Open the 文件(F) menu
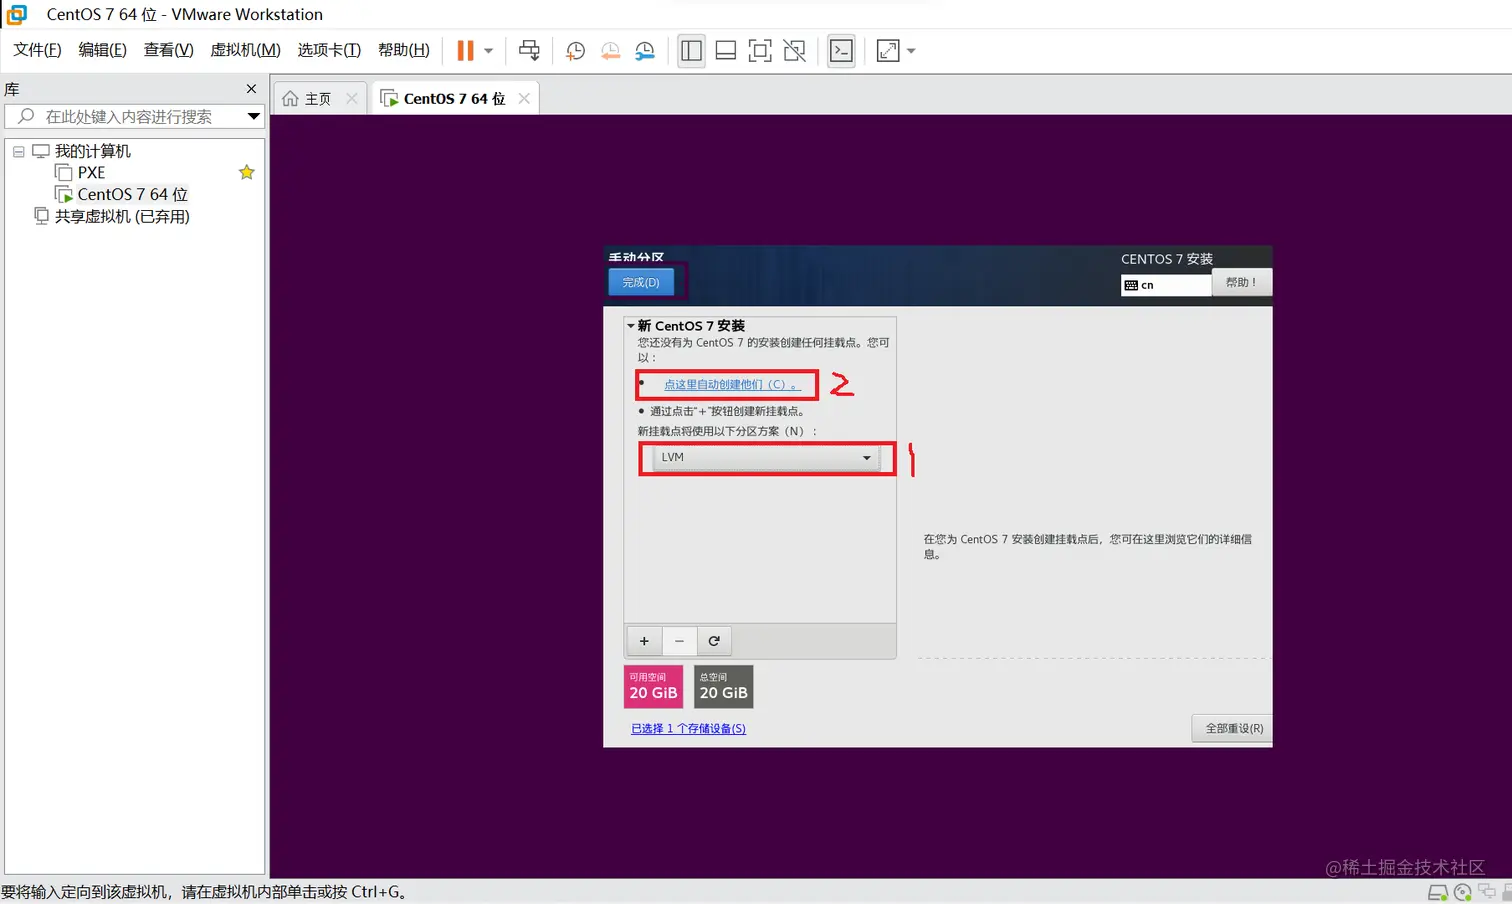The image size is (1512, 904). coord(37,50)
